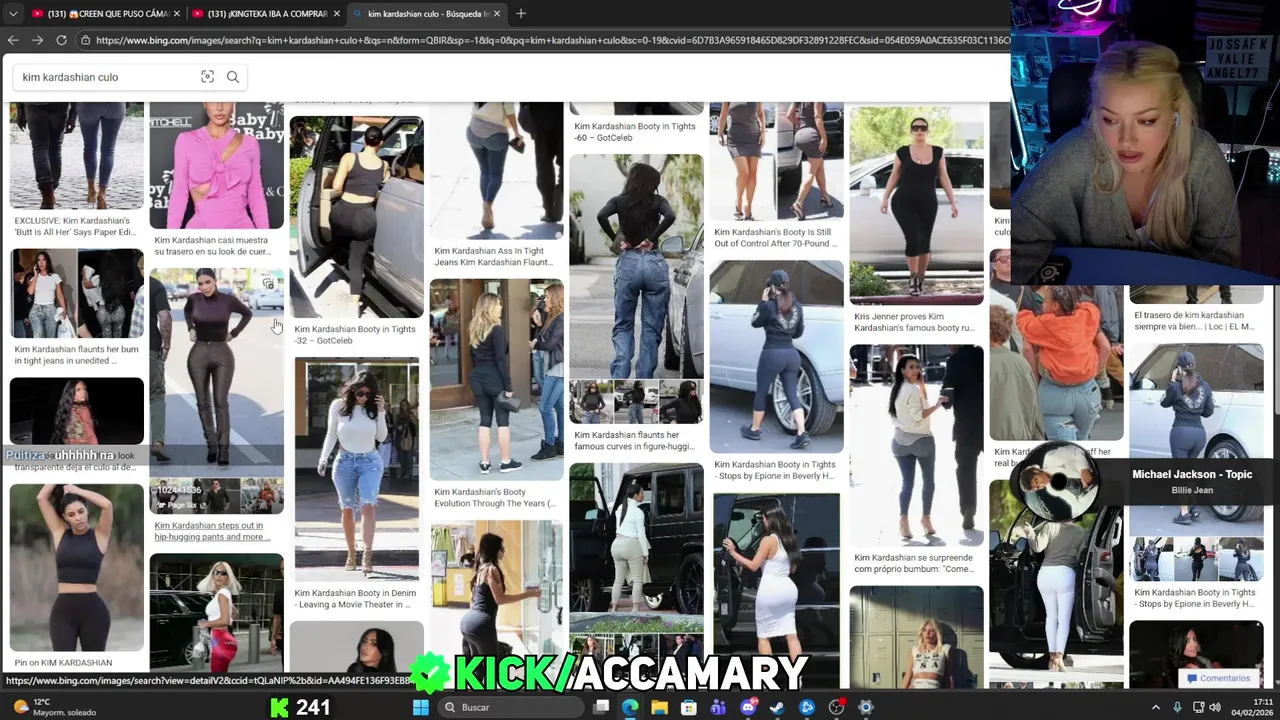
Task: Expand hidden system tray icons chevron
Action: click(x=1156, y=707)
